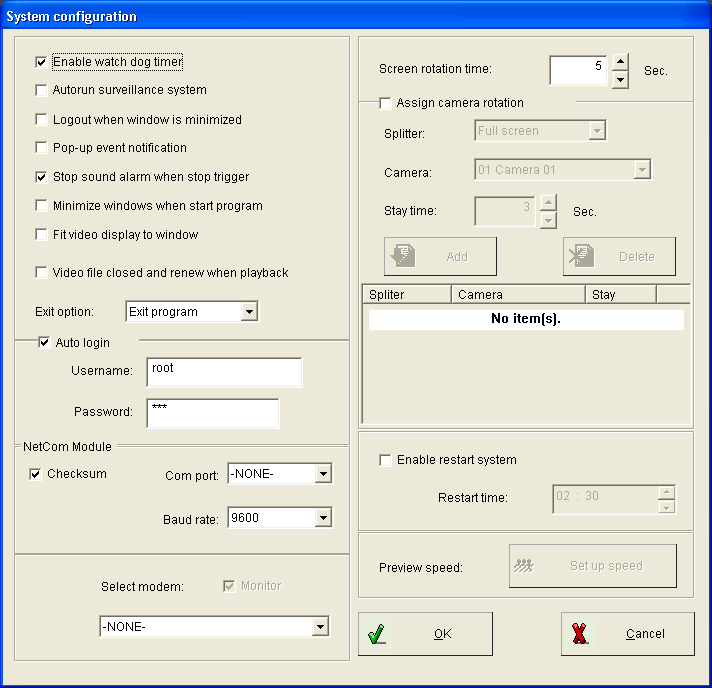Click the red X Cancel icon
Image resolution: width=712 pixels, height=688 pixels.
[x=580, y=634]
